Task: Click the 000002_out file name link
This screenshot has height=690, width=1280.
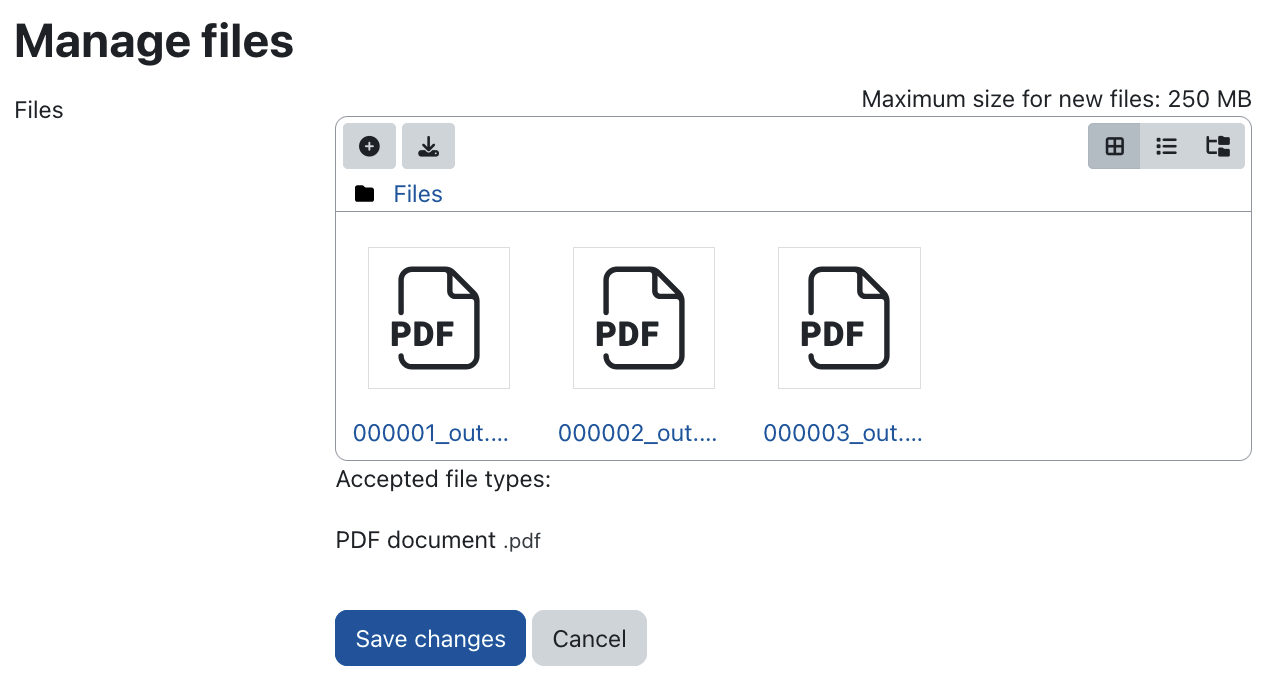Action: tap(637, 433)
